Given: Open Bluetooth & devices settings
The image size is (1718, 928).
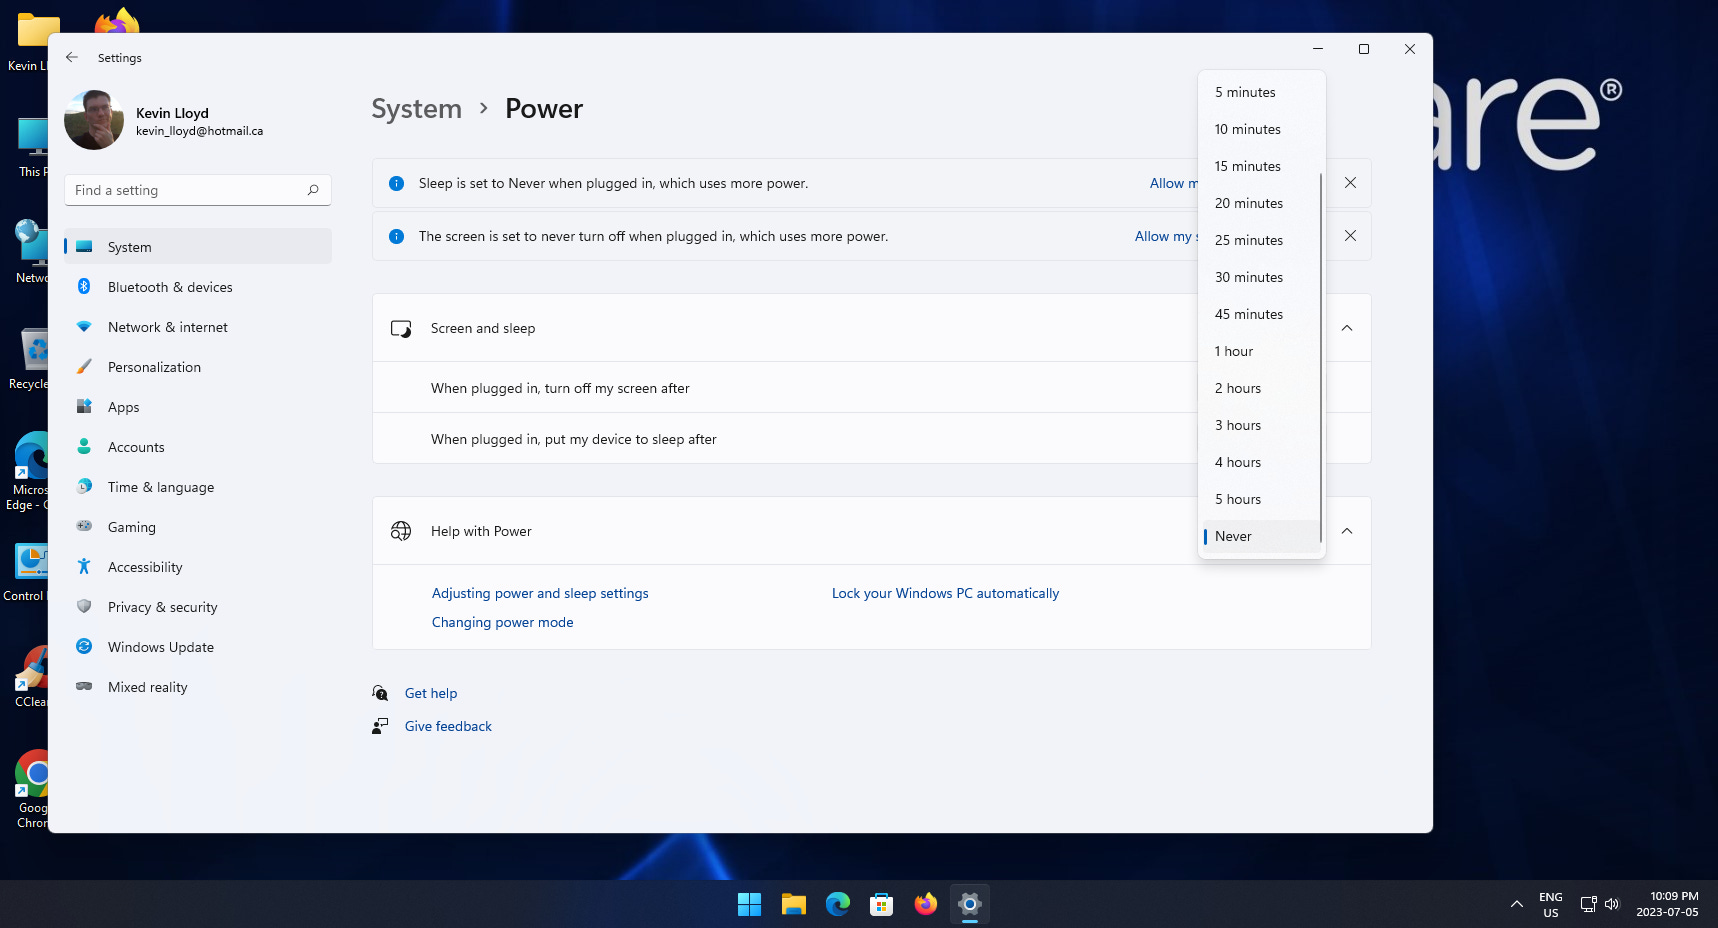Looking at the screenshot, I should [x=198, y=287].
